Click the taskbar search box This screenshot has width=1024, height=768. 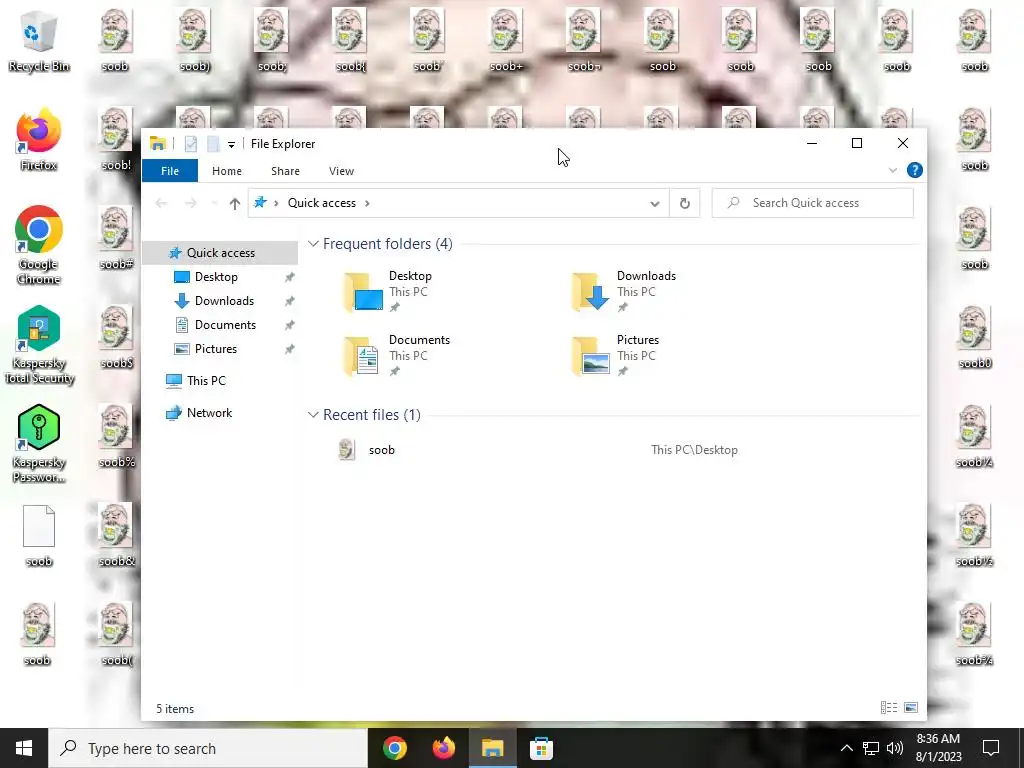pyautogui.click(x=208, y=748)
